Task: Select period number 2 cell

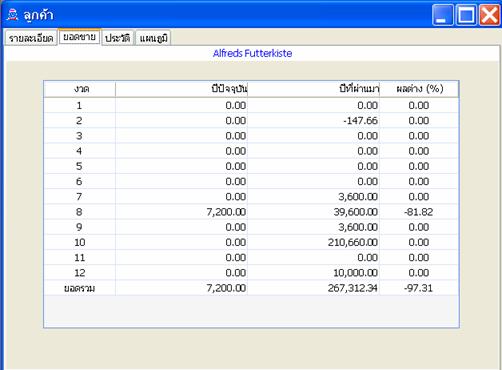Action: click(80, 121)
